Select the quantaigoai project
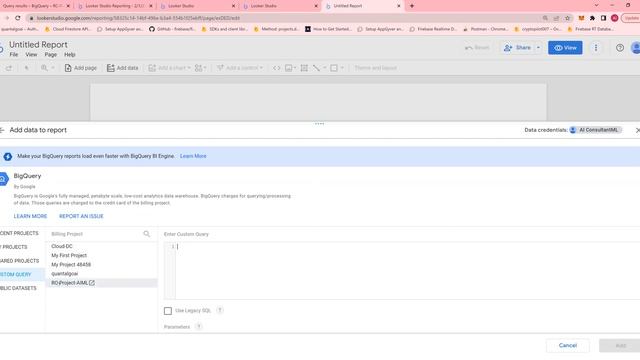The height and width of the screenshot is (360, 640). coord(102,274)
